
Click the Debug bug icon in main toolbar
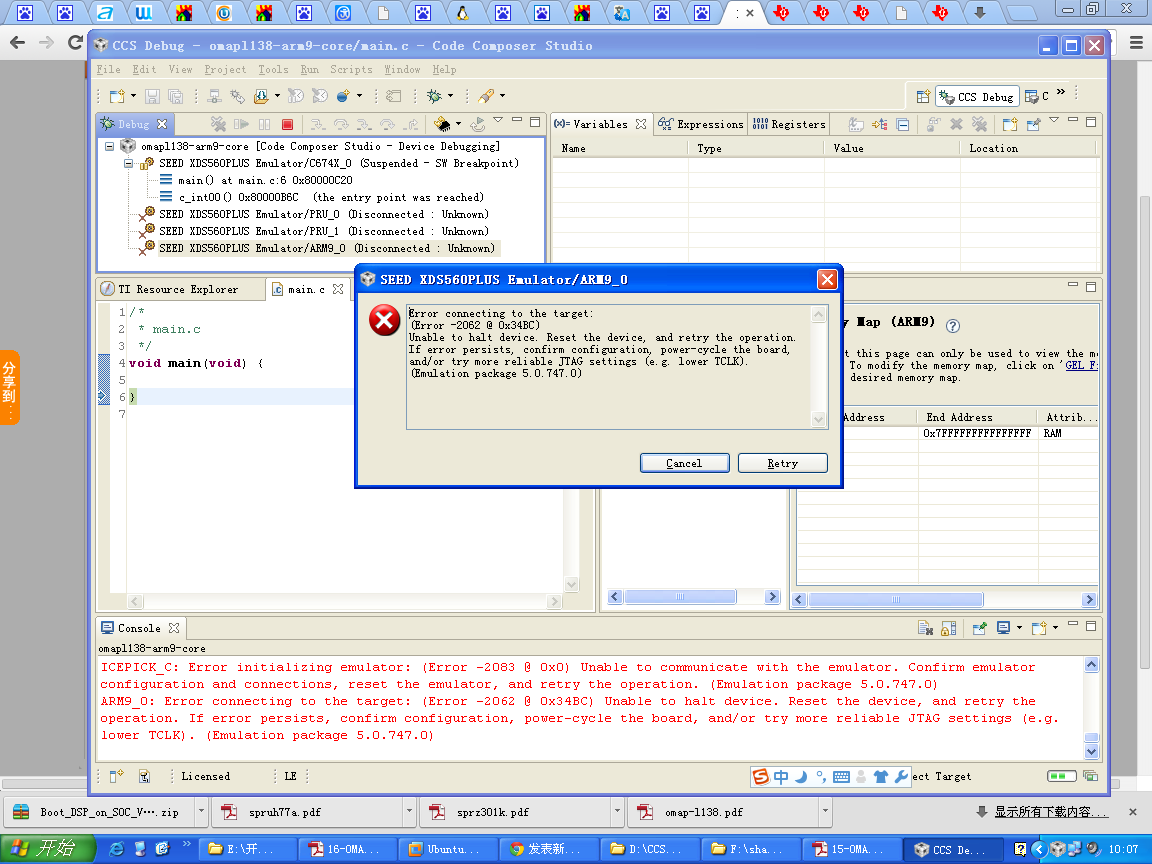434,96
